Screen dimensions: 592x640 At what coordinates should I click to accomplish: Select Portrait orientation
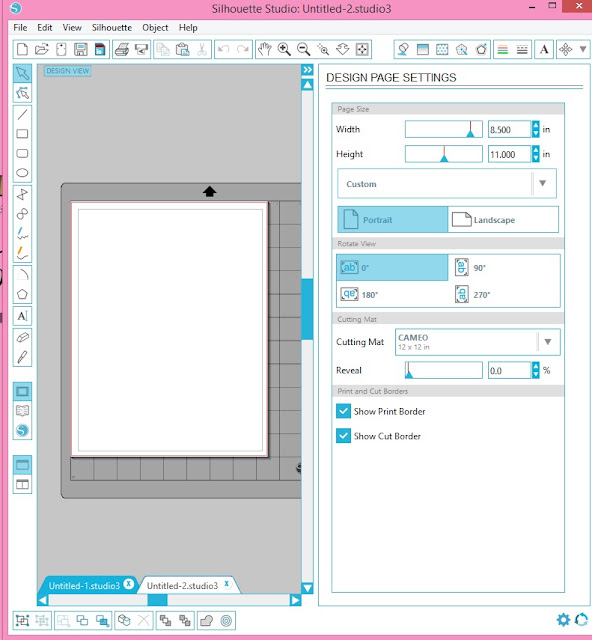coord(392,220)
